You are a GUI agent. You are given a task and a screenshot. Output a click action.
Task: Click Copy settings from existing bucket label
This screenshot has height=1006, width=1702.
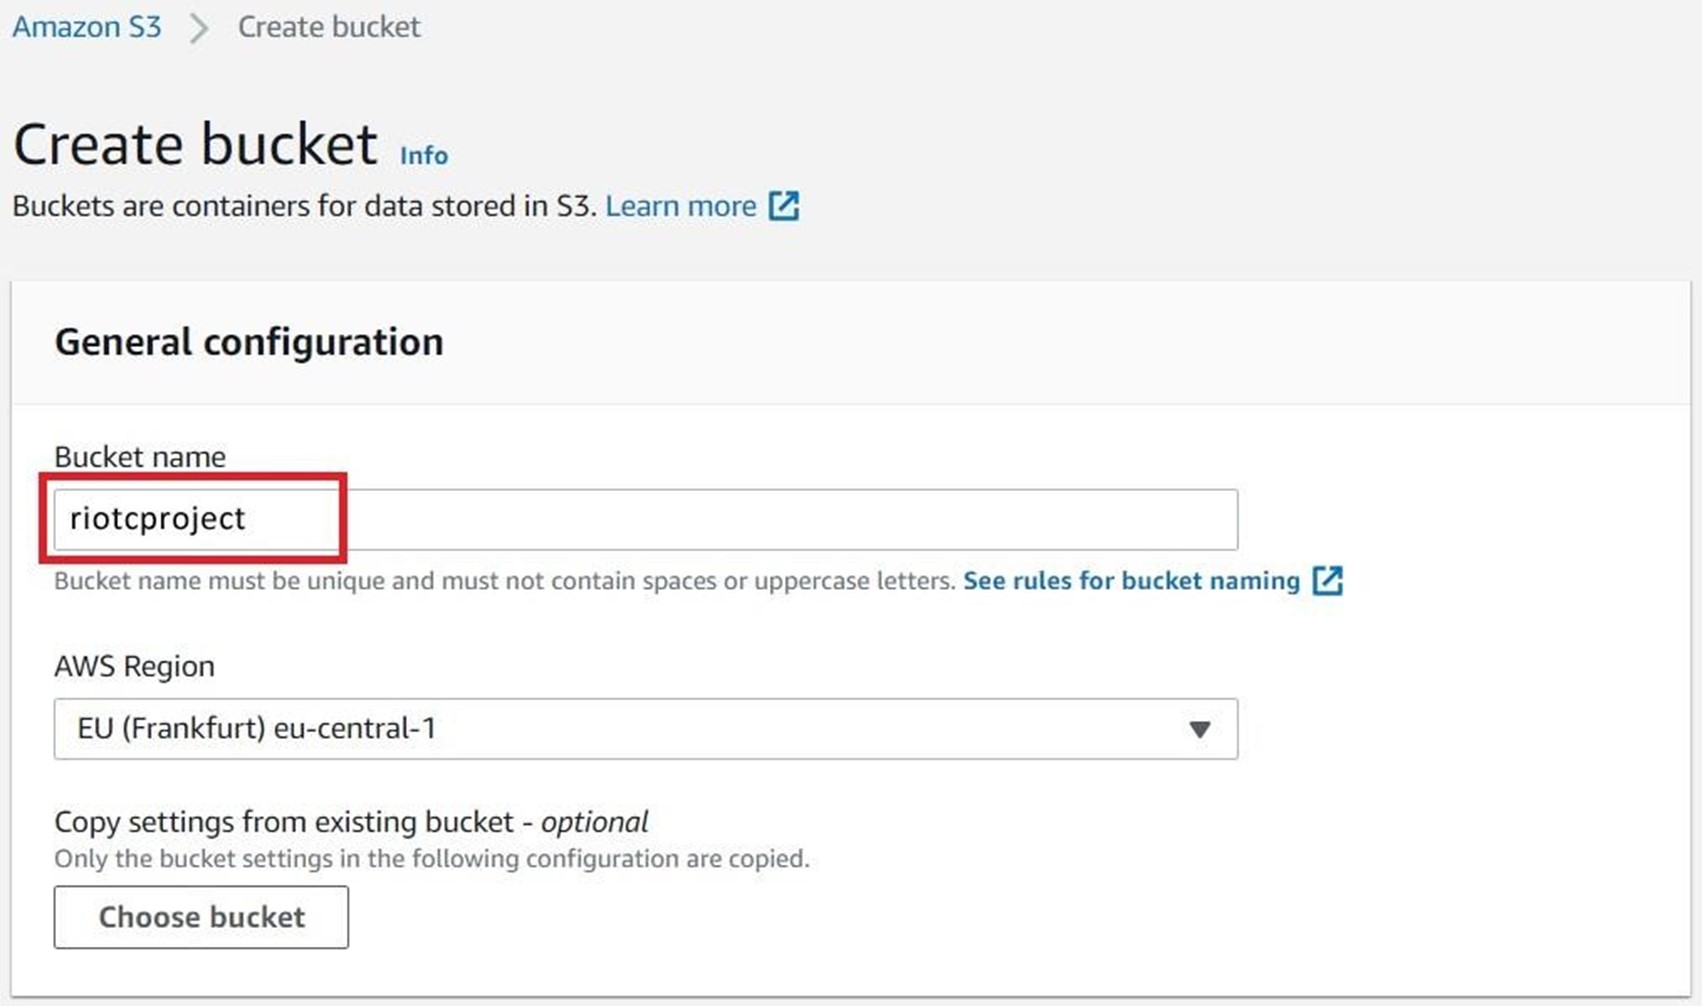[351, 822]
